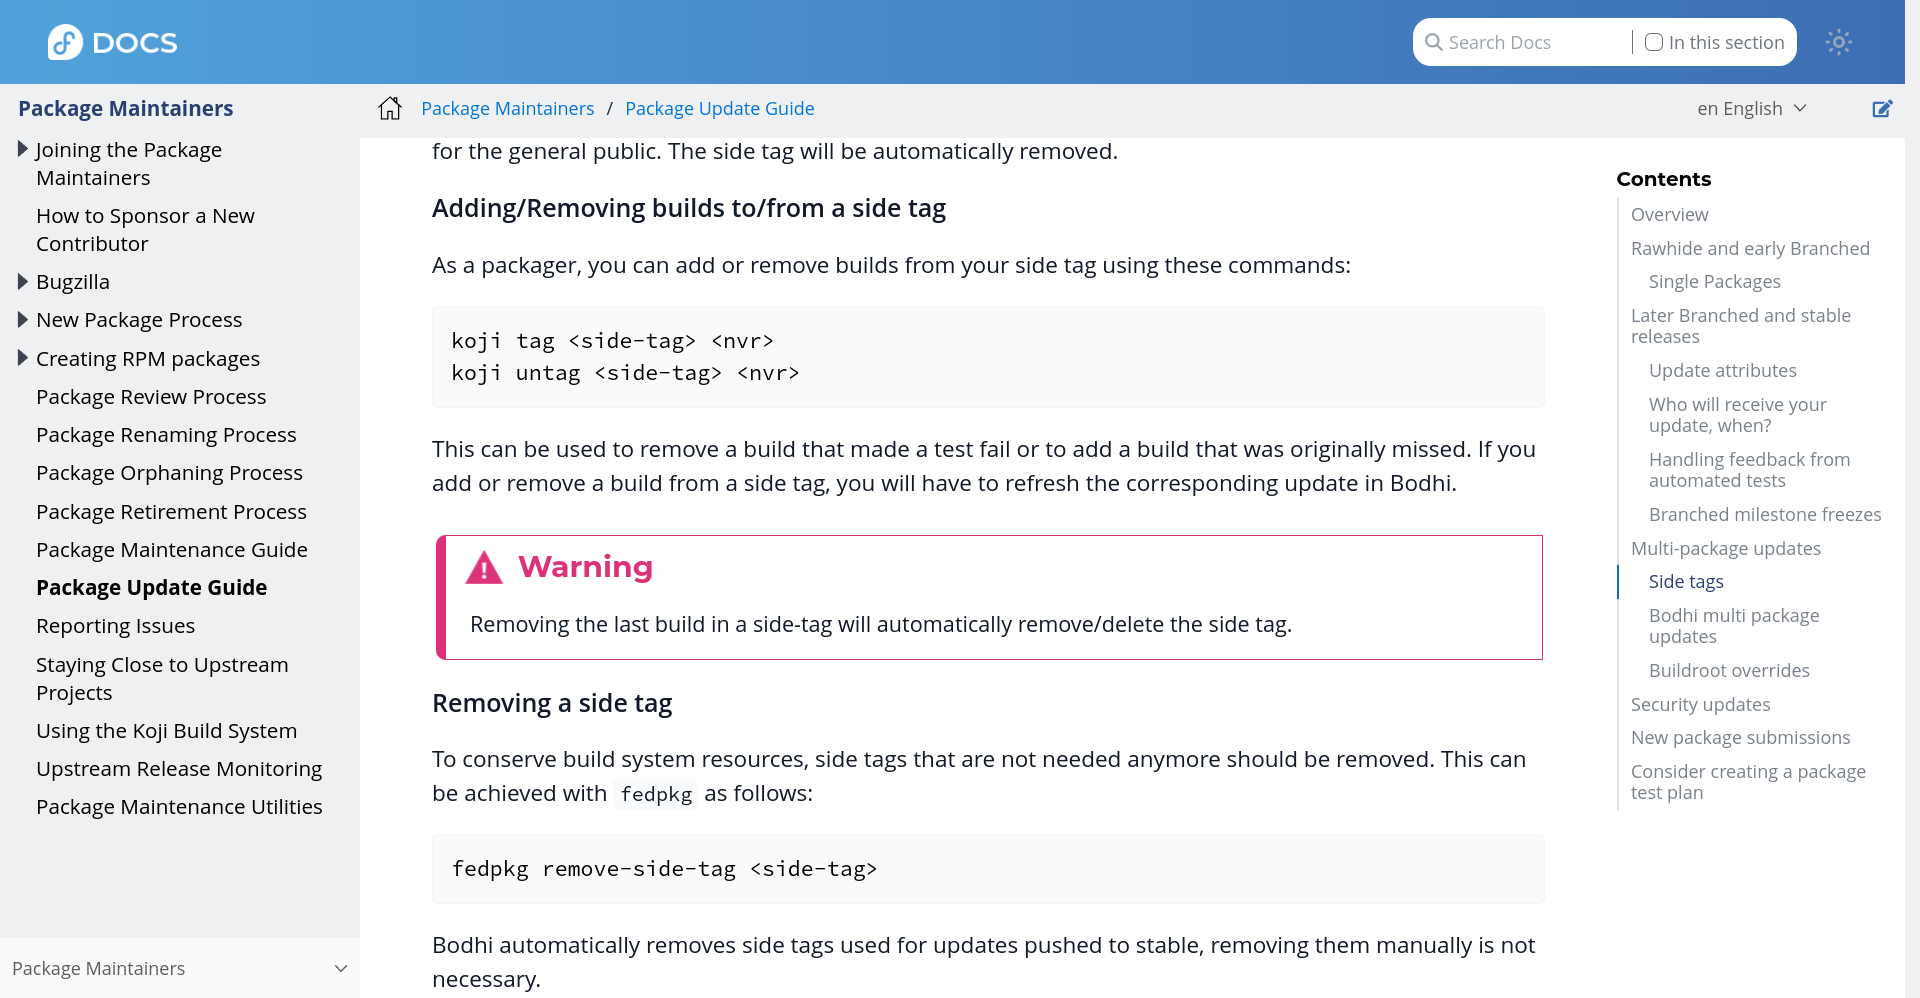
Task: Click the Warning triangle icon
Action: [484, 567]
